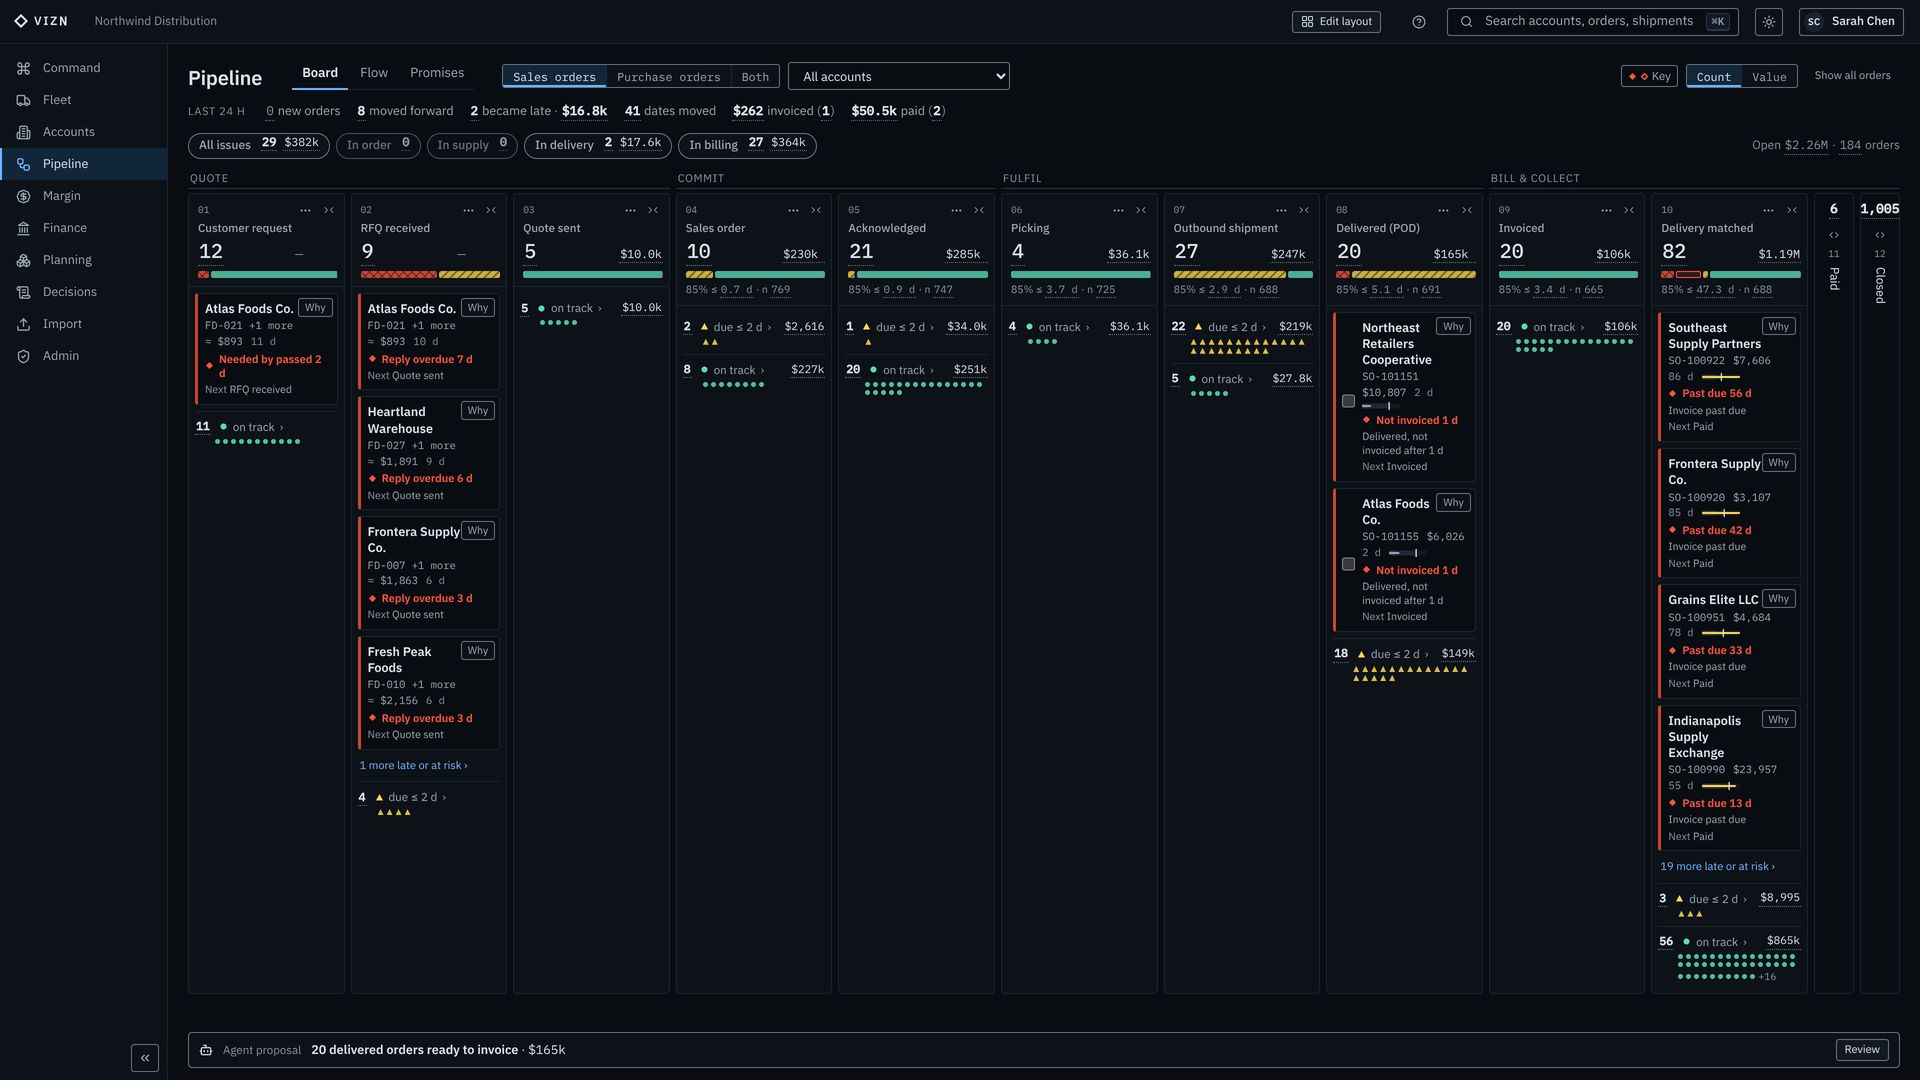Screen dimensions: 1920x1080
Task: Open the Accounts building icon
Action: pos(23,132)
